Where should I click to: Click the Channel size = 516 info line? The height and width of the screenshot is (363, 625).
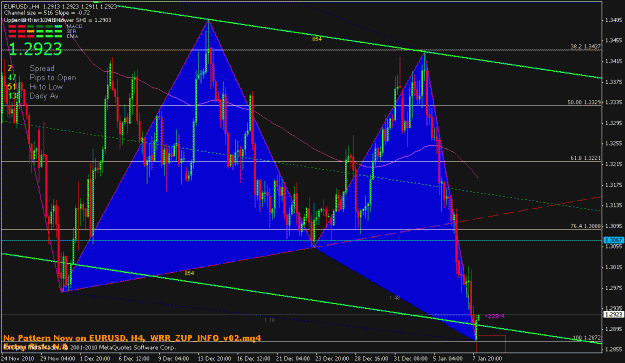click(x=47, y=13)
